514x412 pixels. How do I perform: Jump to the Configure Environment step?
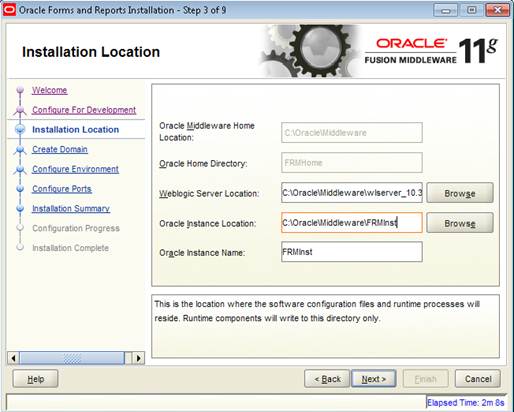pyautogui.click(x=75, y=169)
